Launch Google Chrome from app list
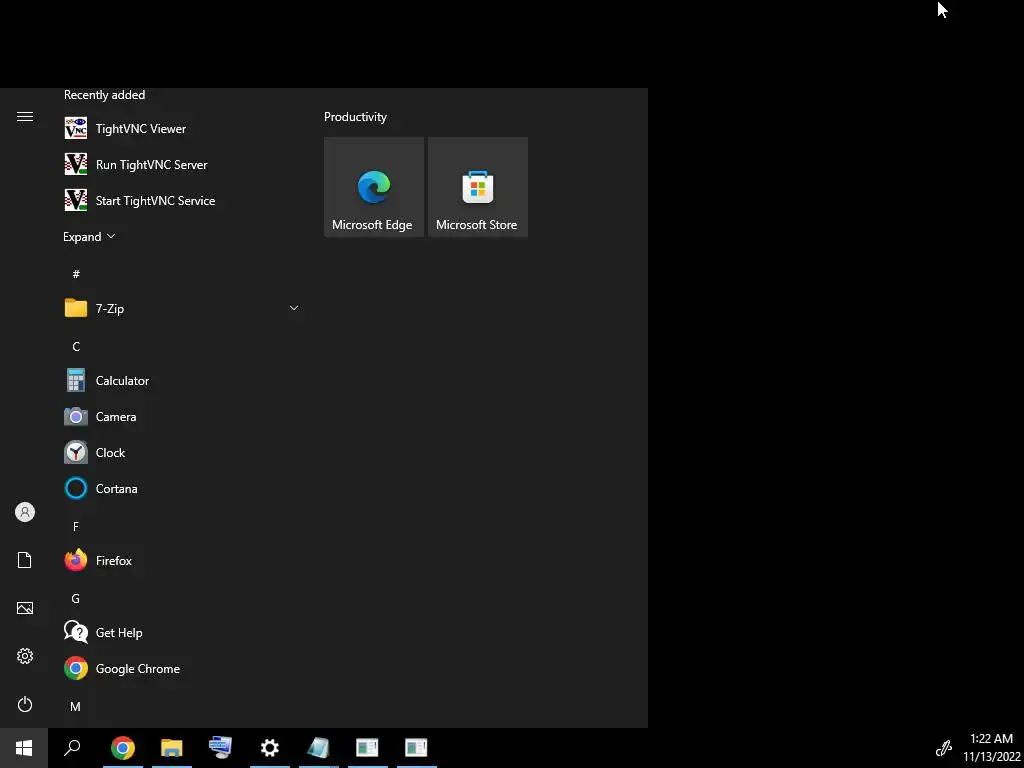Image resolution: width=1024 pixels, height=768 pixels. [x=182, y=669]
